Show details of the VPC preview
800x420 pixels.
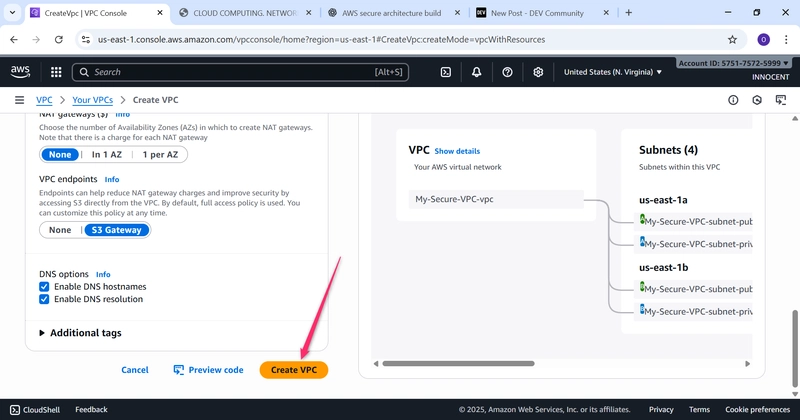click(457, 151)
